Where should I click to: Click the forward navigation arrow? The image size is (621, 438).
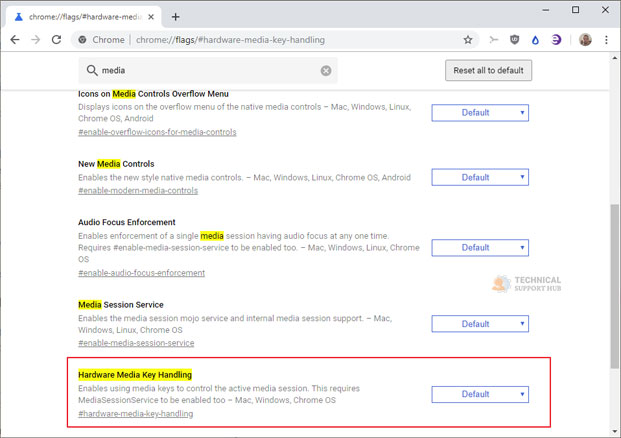tap(36, 40)
